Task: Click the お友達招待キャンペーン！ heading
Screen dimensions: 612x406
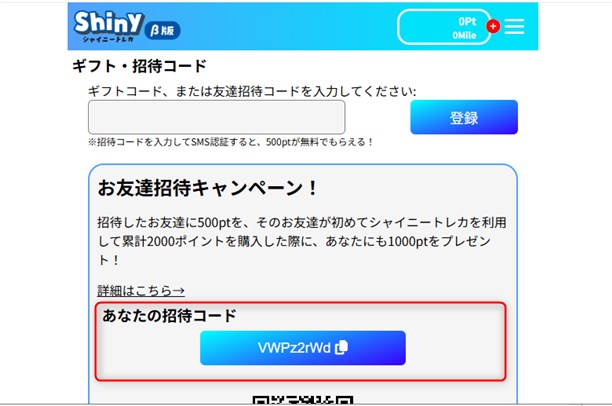Action: (x=207, y=188)
